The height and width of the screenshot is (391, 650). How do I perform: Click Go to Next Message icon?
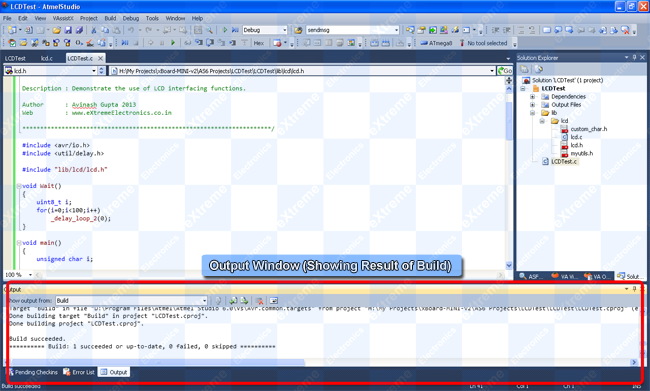[x=244, y=301]
